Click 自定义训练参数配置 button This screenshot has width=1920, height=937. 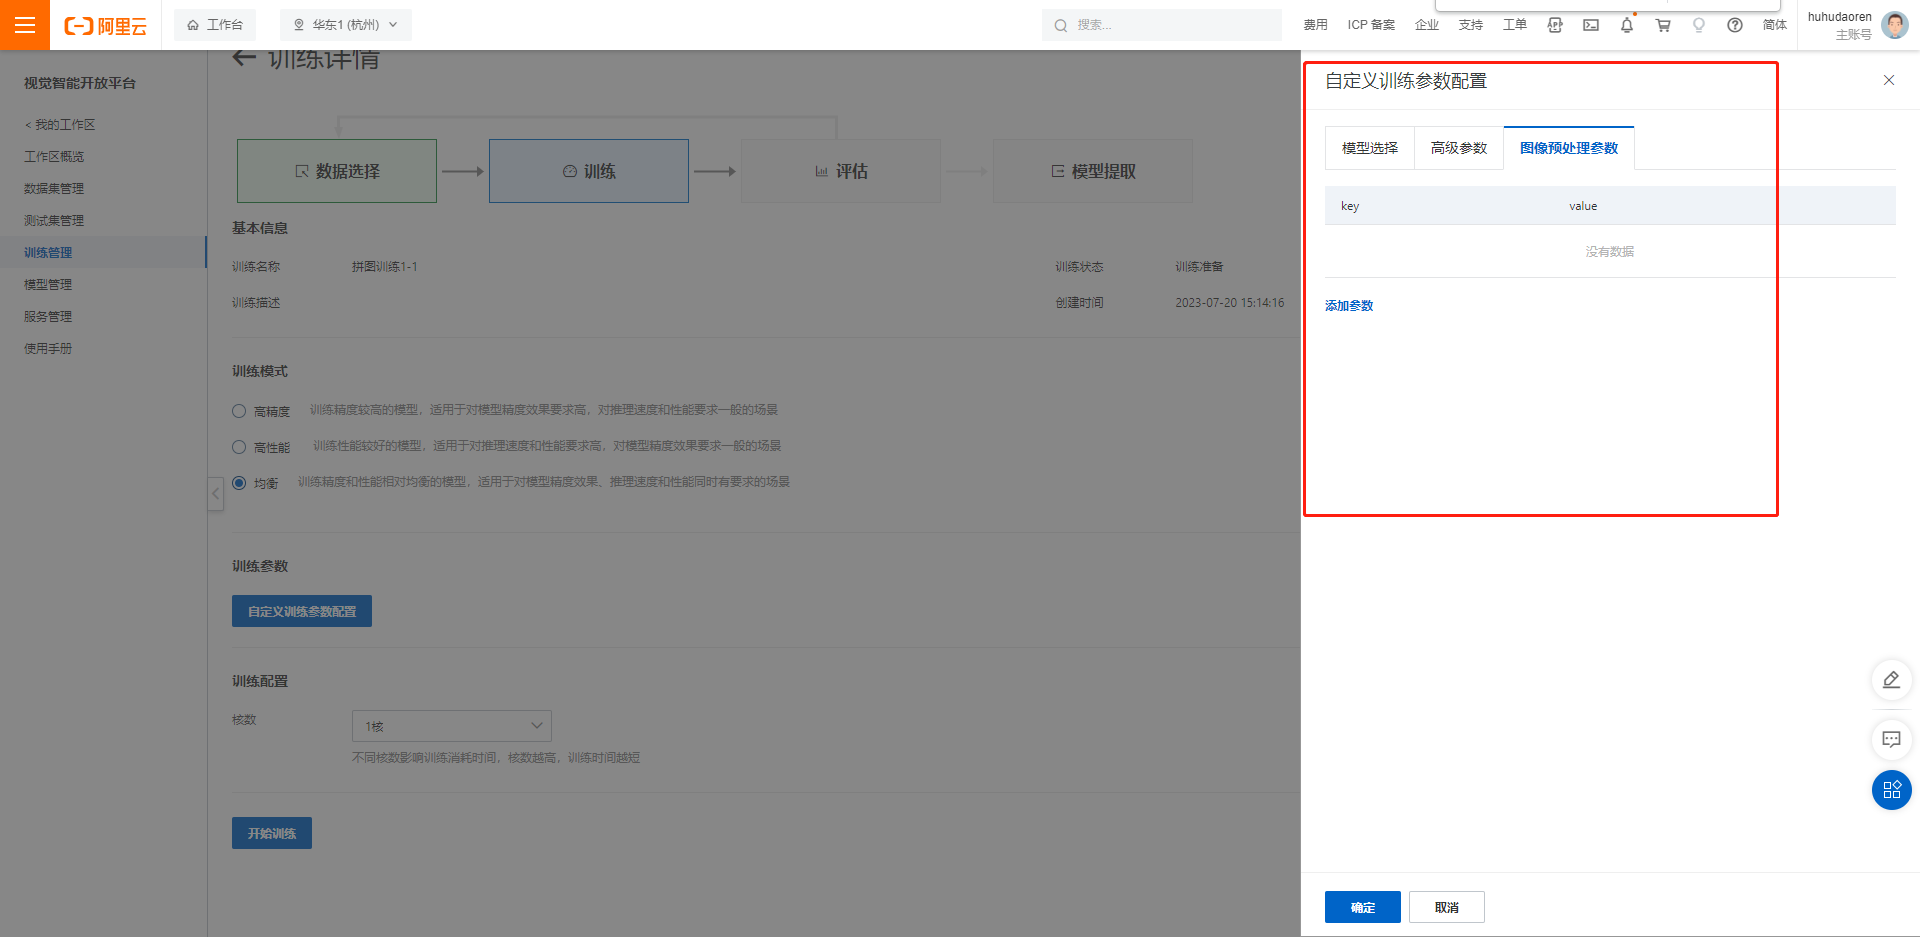pos(302,611)
